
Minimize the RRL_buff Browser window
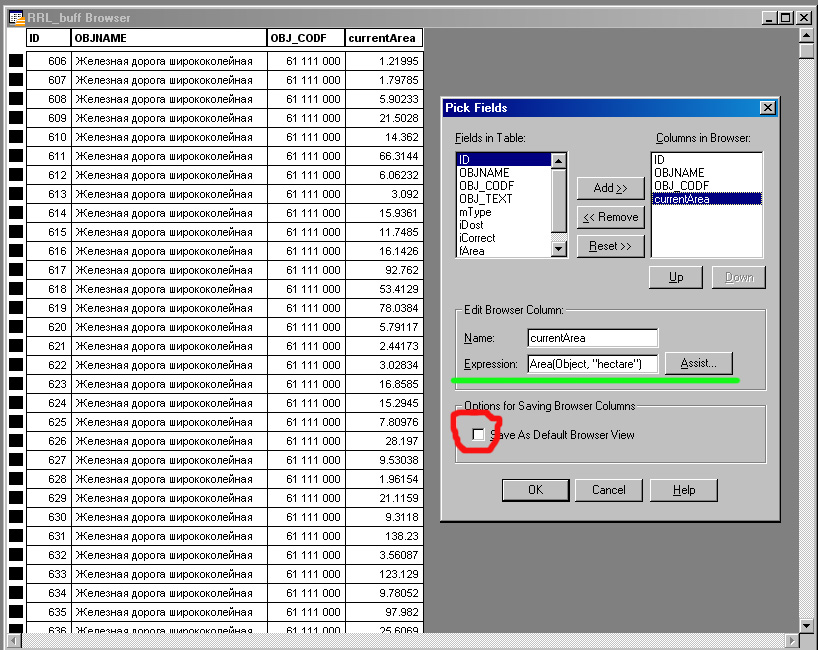769,18
